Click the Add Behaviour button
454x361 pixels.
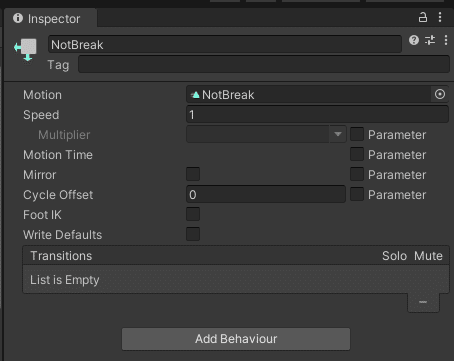click(236, 339)
